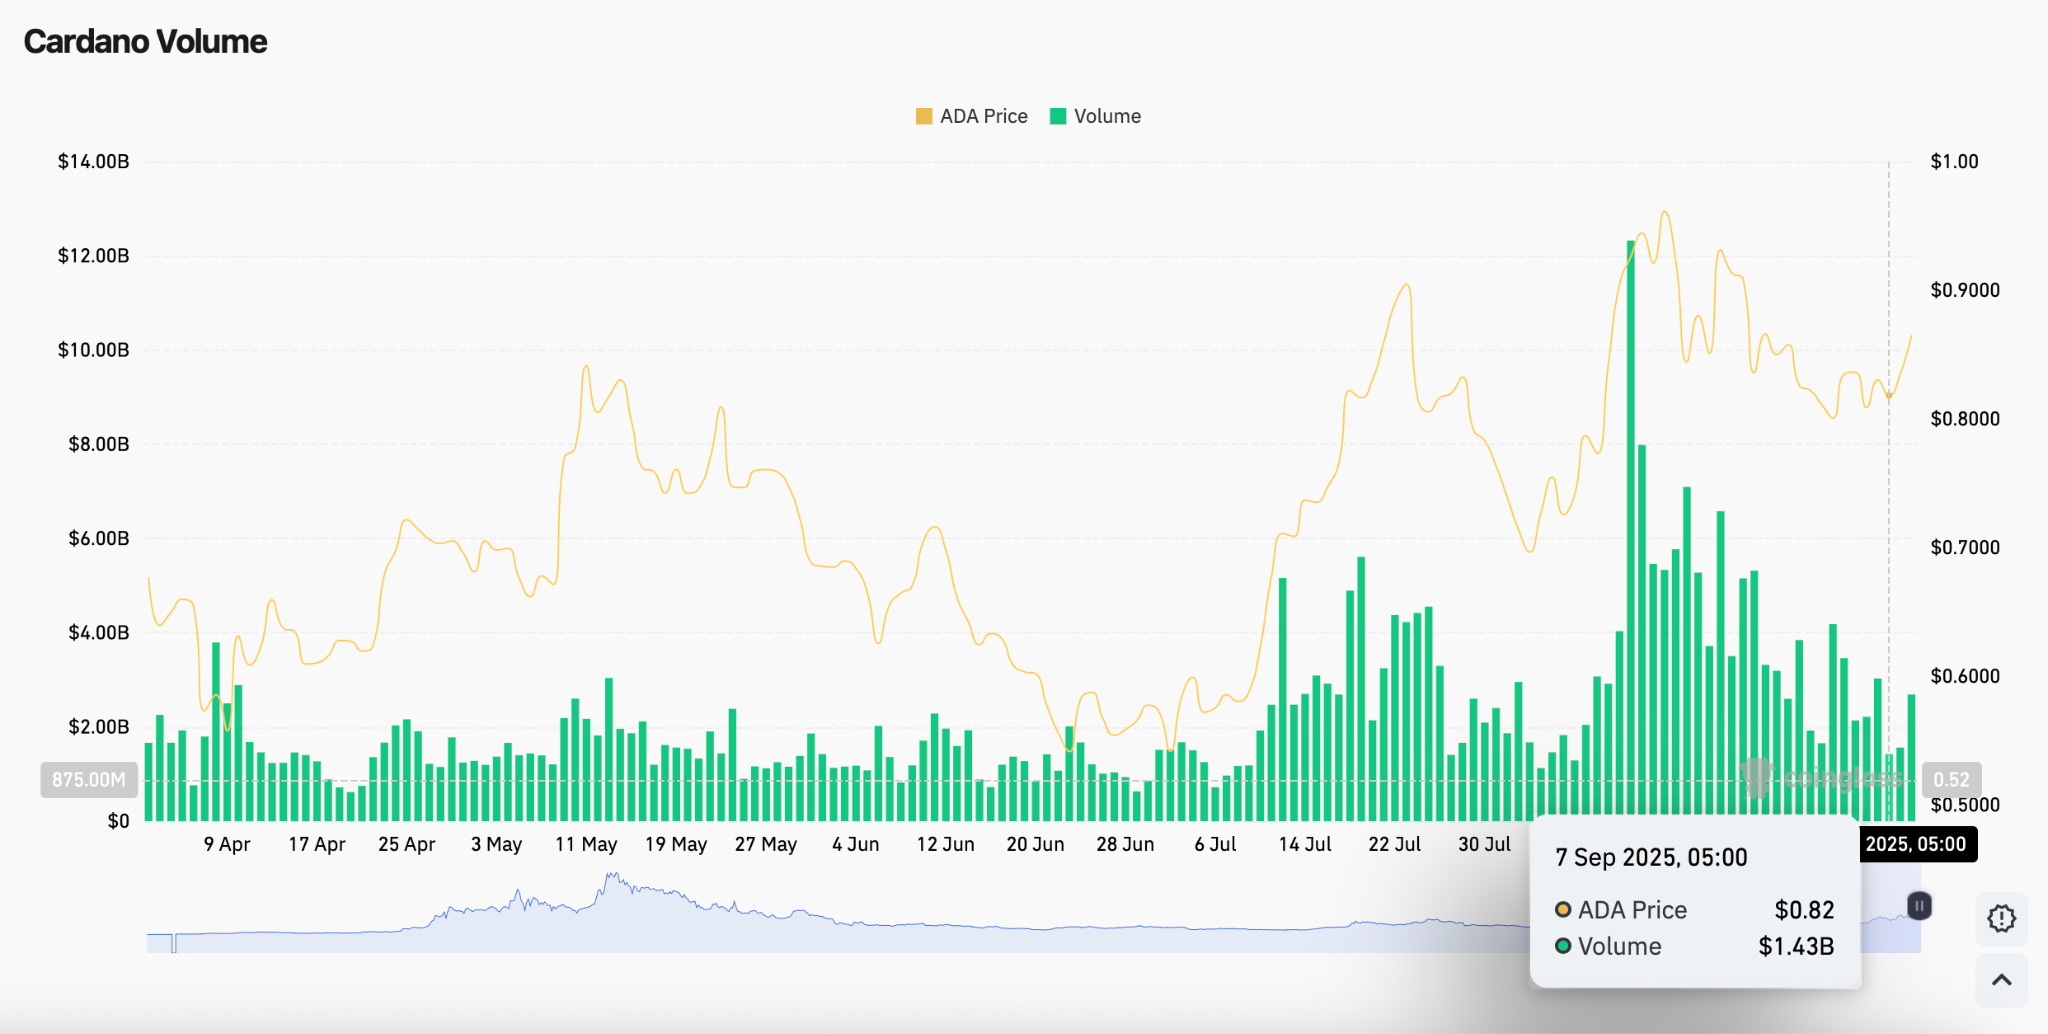Click the $2.00B volume axis label
Screen dimensions: 2048x1034
click(x=98, y=726)
